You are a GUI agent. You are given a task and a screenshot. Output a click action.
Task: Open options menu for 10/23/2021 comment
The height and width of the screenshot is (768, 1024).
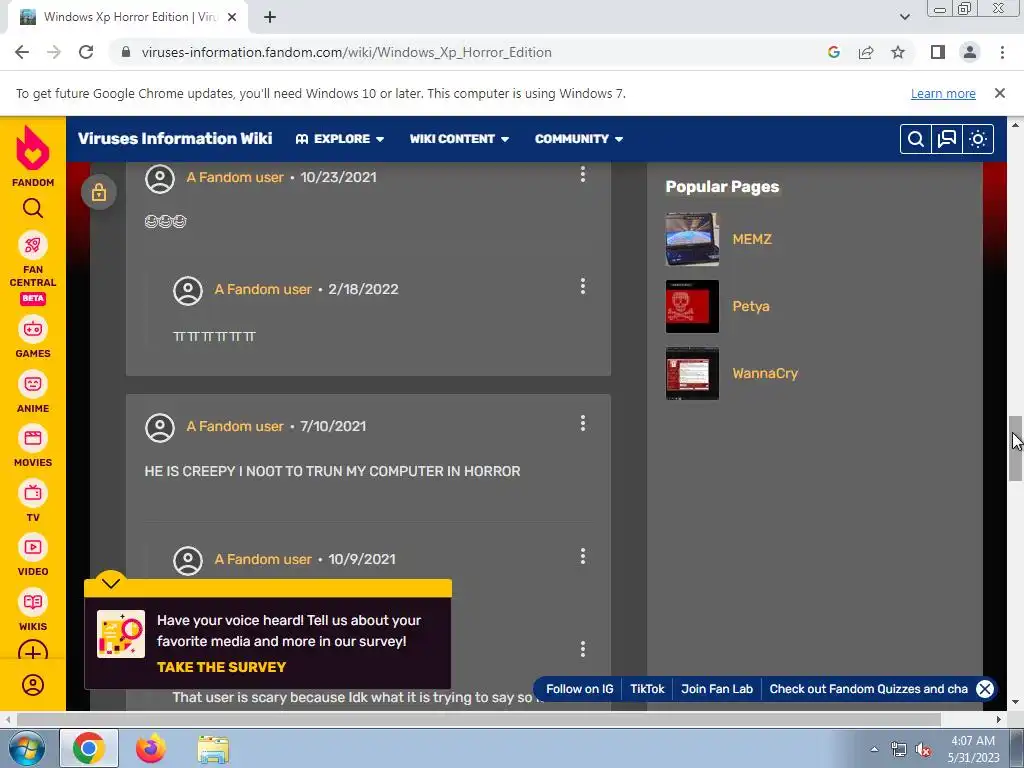coord(583,174)
